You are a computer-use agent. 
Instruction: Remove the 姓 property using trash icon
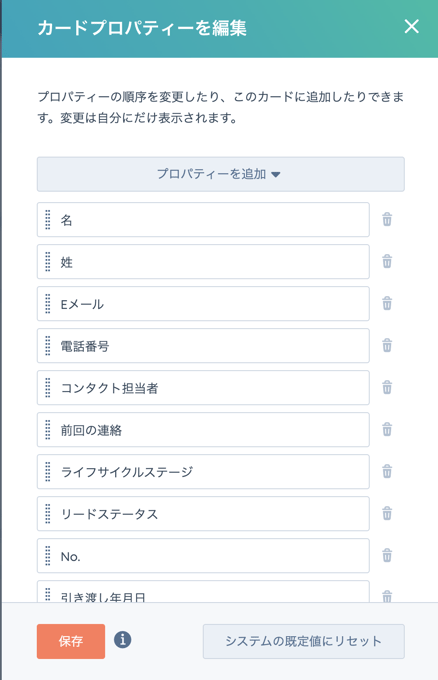pos(387,262)
